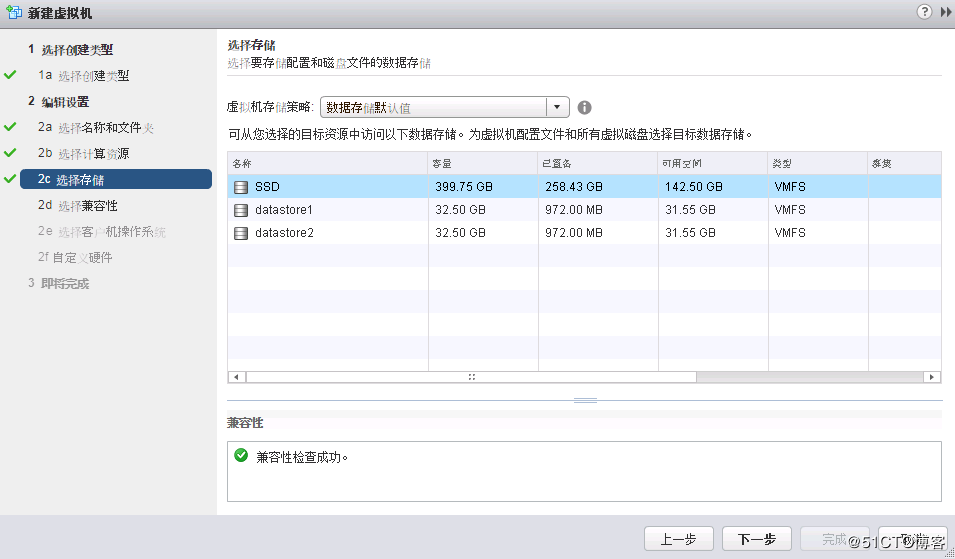This screenshot has height=559, width=955.
Task: Click the datastore2 disk icon
Action: pyautogui.click(x=240, y=233)
